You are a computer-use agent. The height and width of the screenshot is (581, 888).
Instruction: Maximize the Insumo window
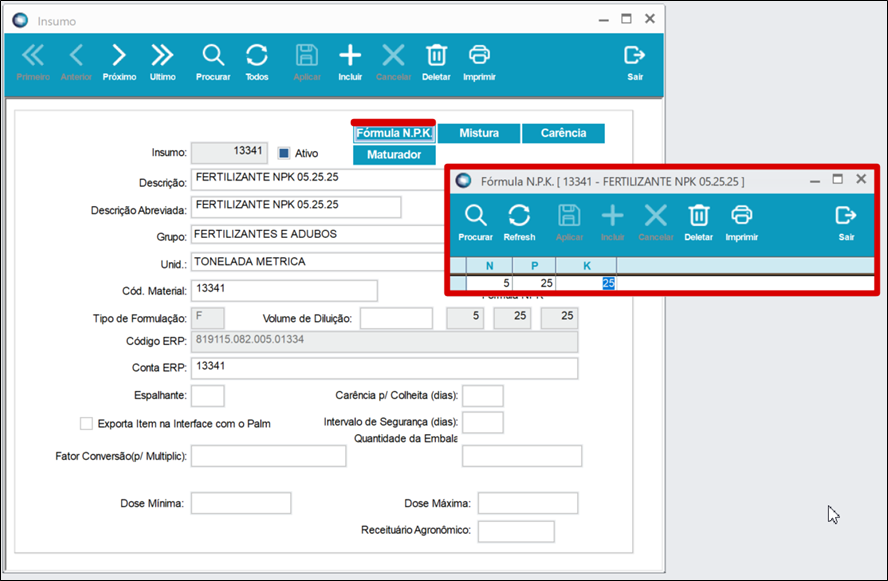coord(626,19)
